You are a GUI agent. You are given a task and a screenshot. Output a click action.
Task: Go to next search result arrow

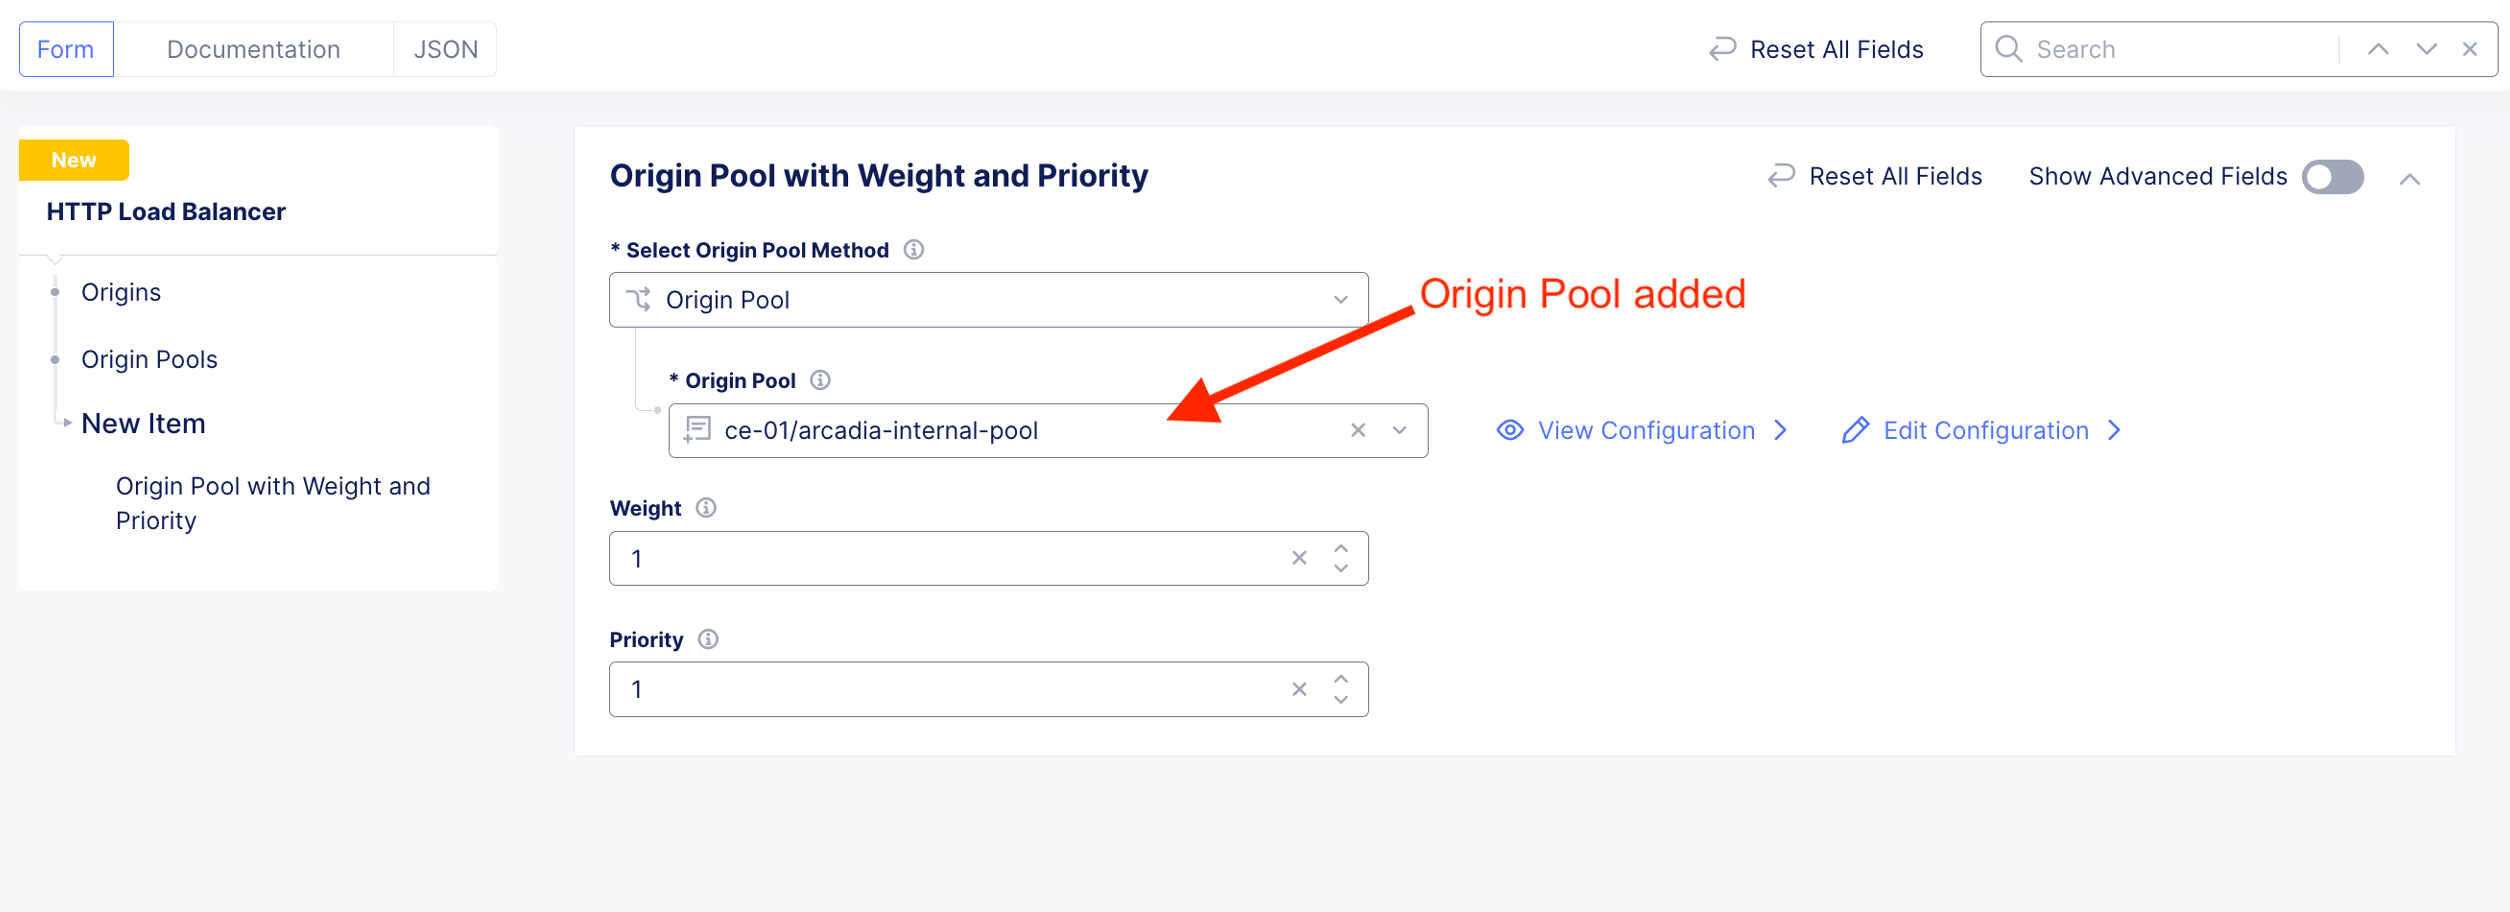pyautogui.click(x=2426, y=49)
